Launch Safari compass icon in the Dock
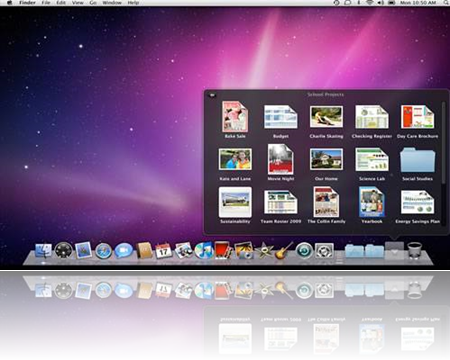Screen dimensions: 450x360 click(x=104, y=251)
